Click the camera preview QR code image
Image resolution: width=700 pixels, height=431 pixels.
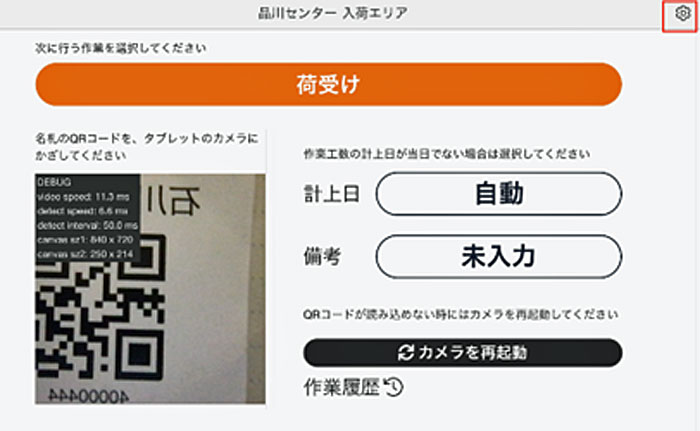point(150,289)
